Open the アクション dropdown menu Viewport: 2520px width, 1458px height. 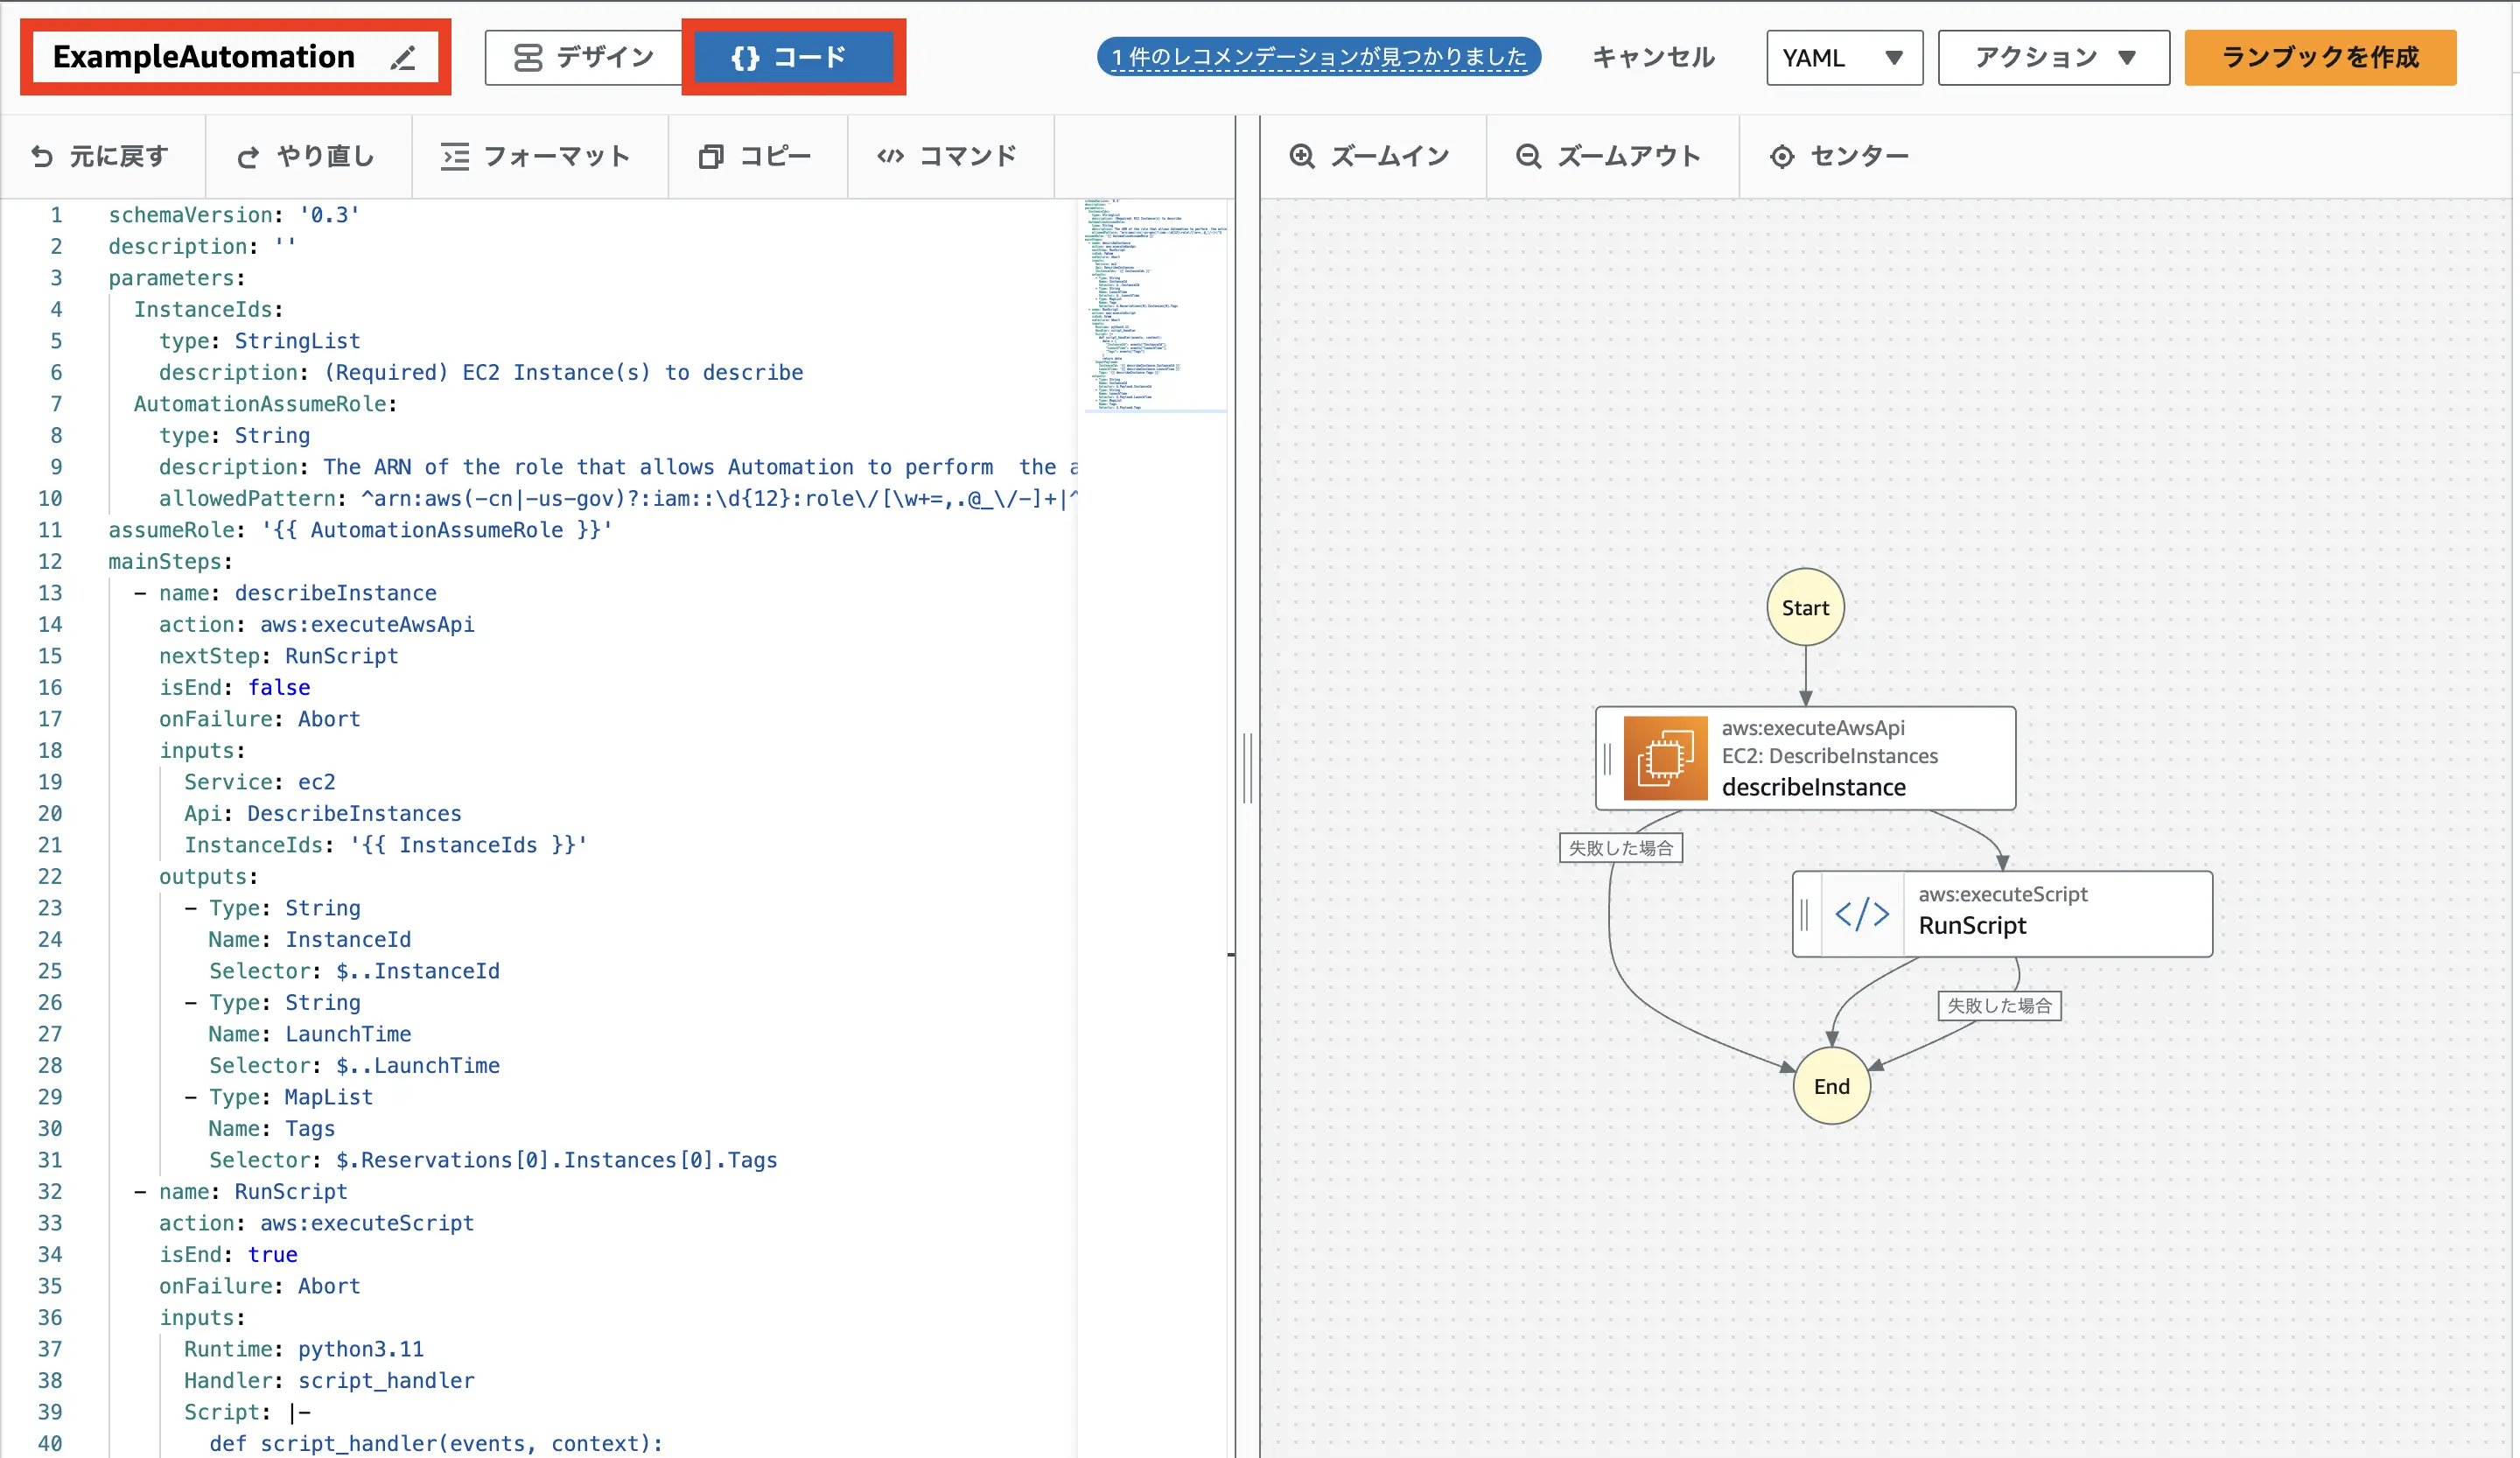(2052, 57)
